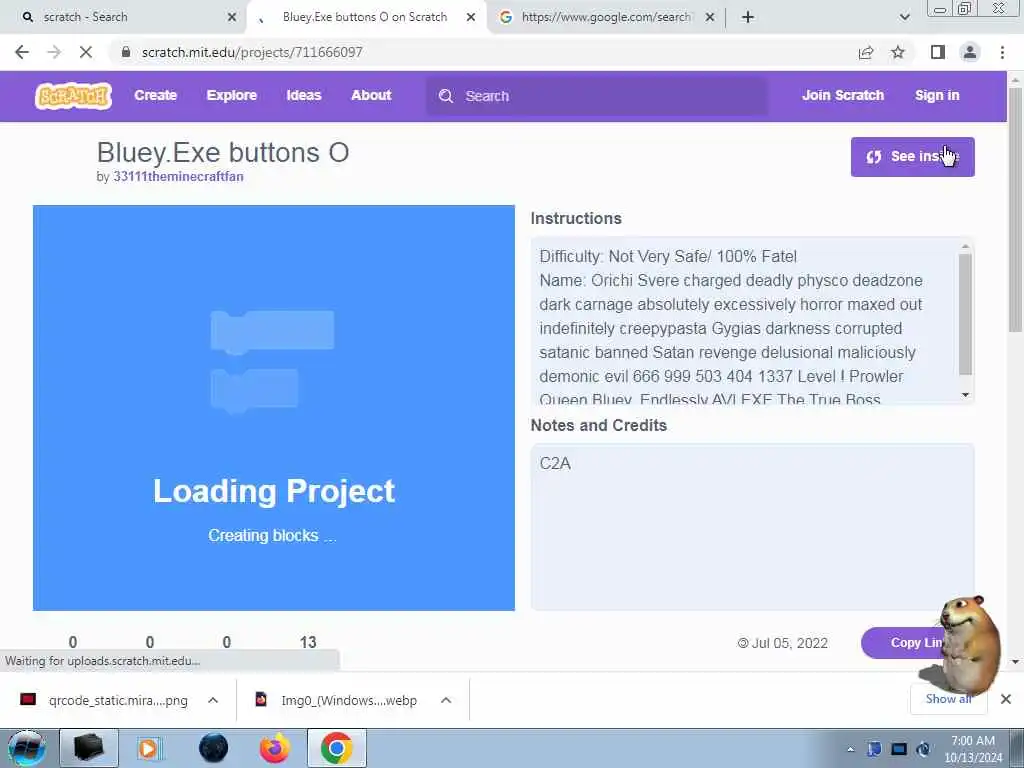Switch to the 'Bluey.Exe buttons O on Scratch' tab
The width and height of the screenshot is (1024, 768).
365,17
